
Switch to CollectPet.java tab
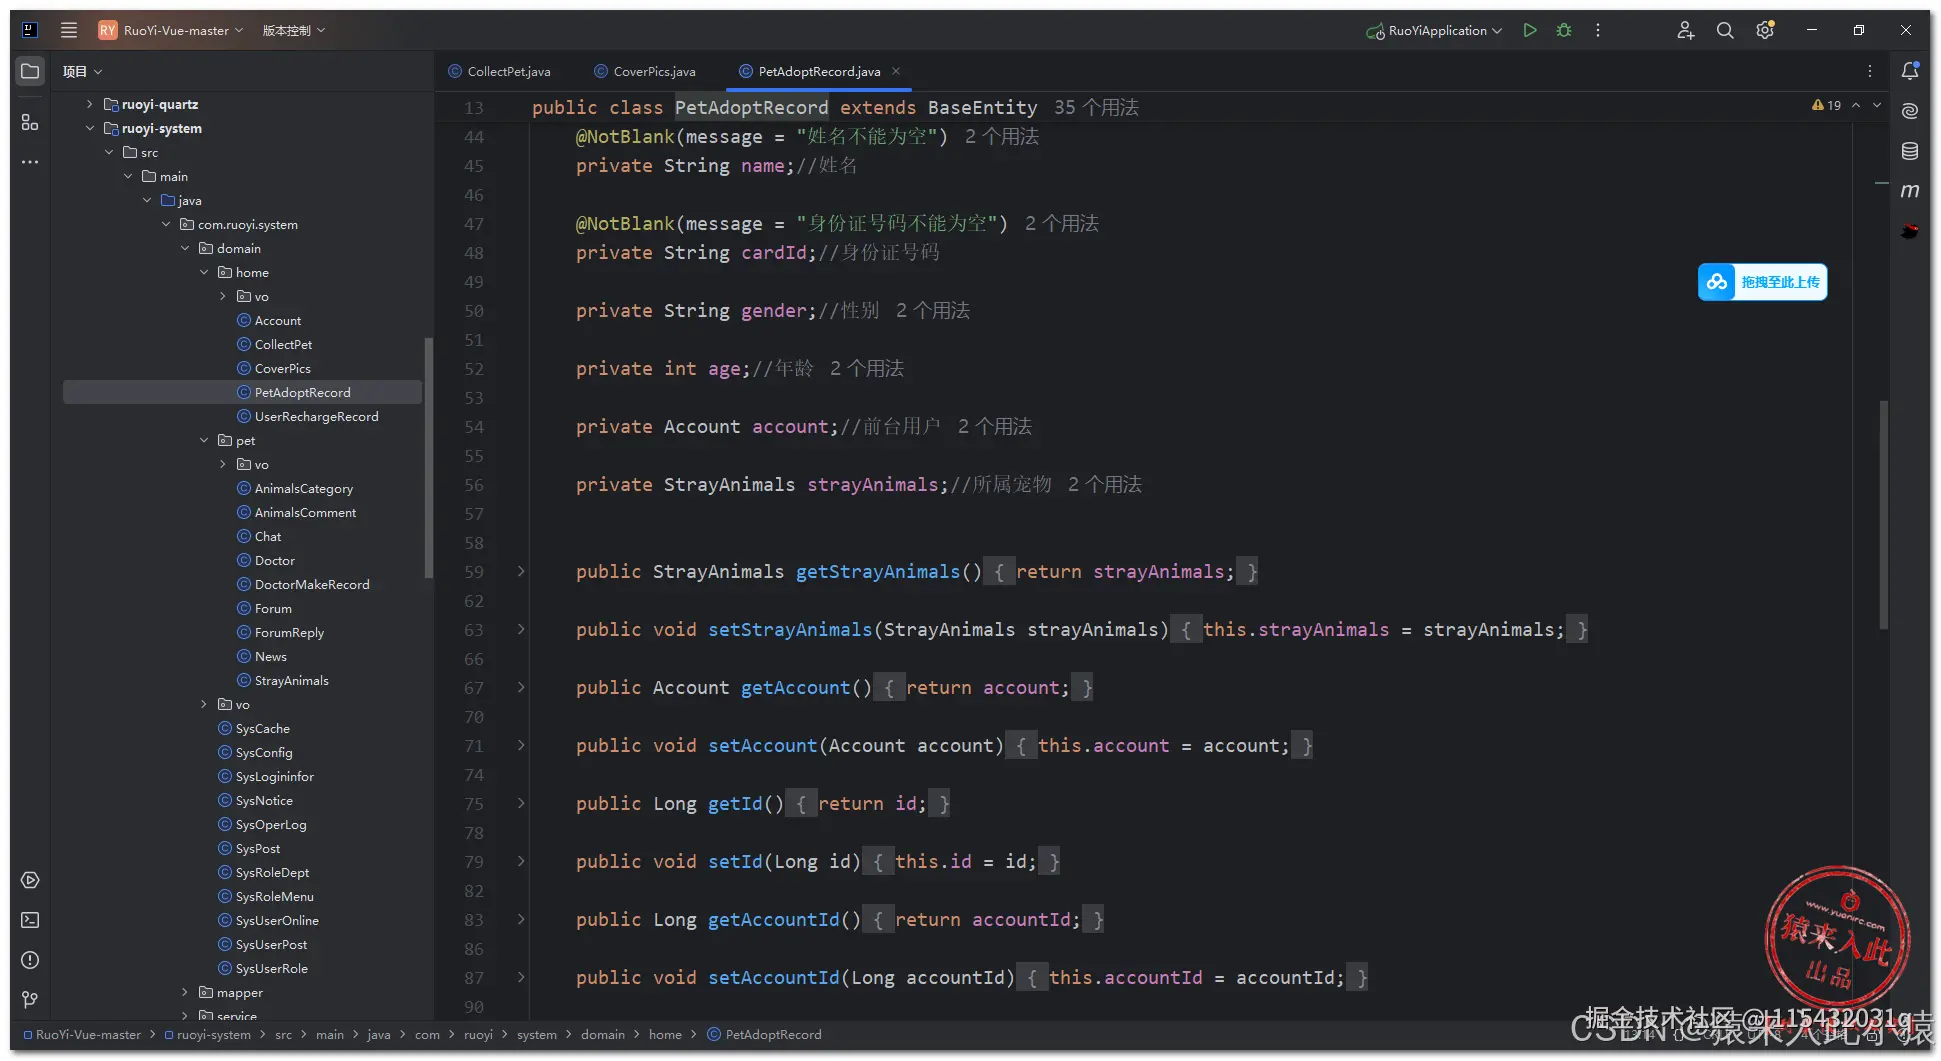pyautogui.click(x=499, y=71)
